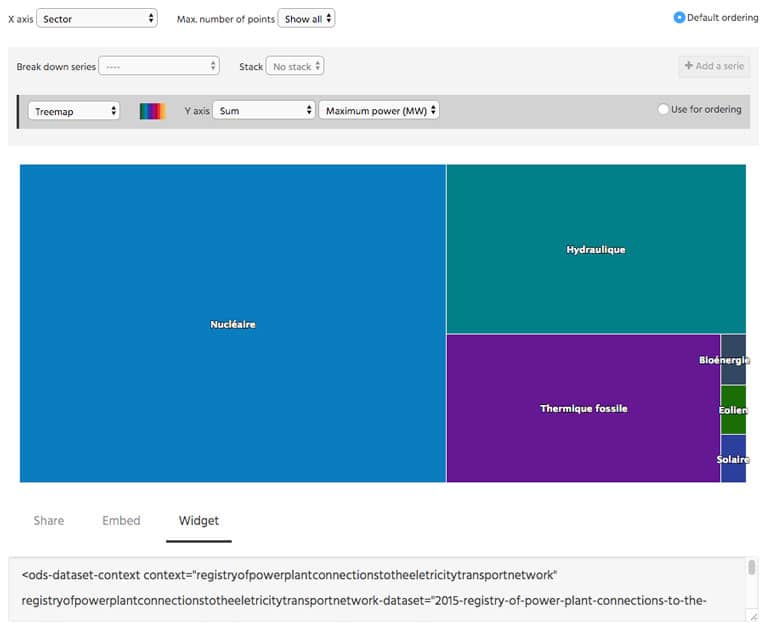Open the X axis Sector dropdown
Viewport: 765px width, 629px height.
point(96,18)
